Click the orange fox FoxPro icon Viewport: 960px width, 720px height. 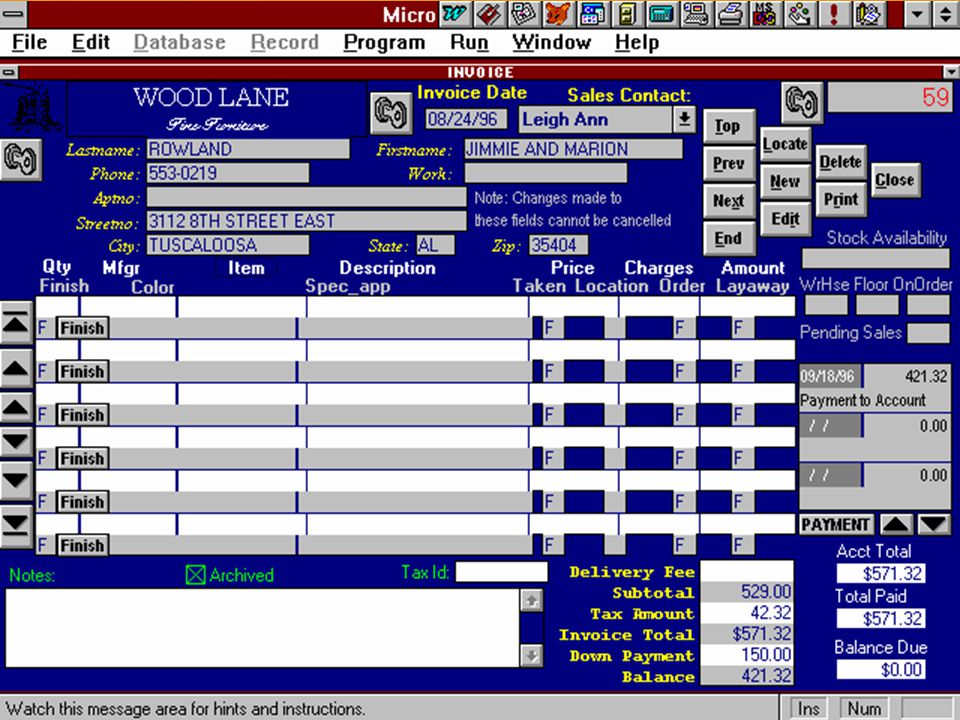557,13
